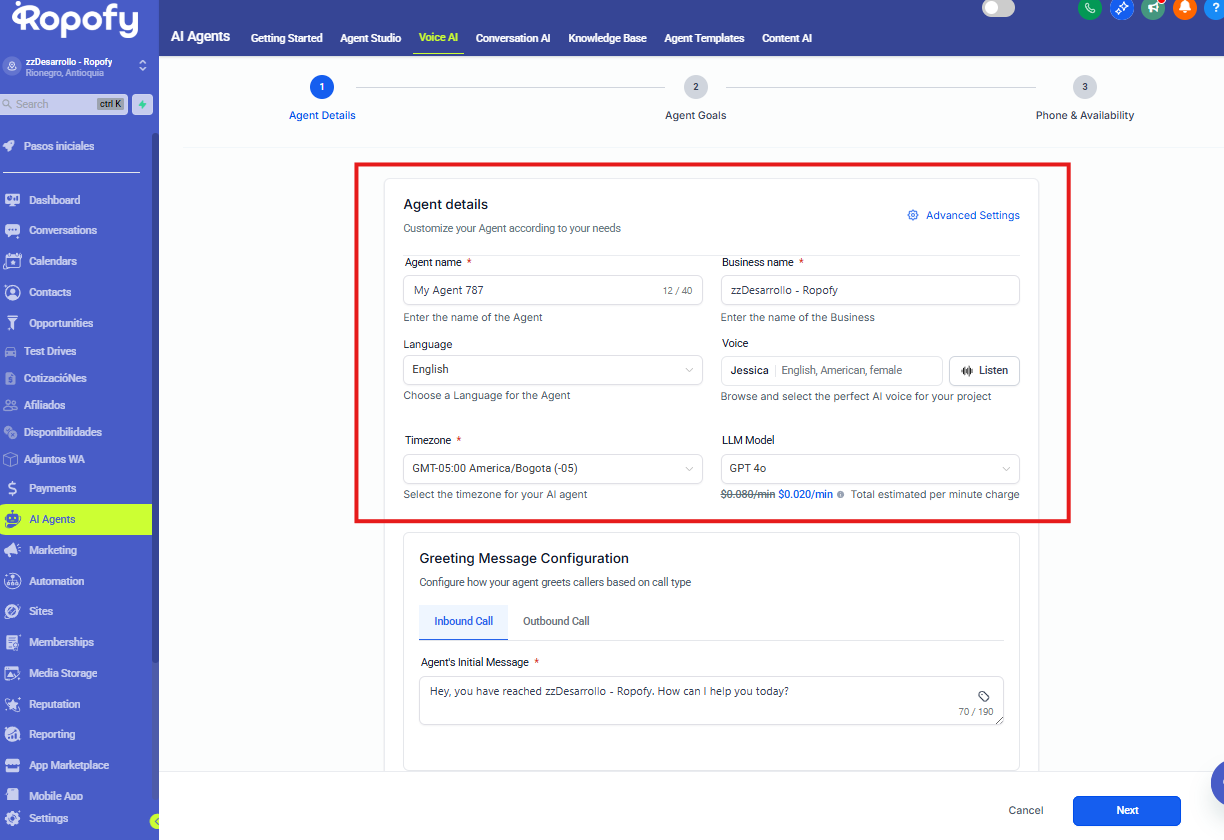Viewport: 1224px width, 840px height.
Task: Click the megaphone announcements icon
Action: coord(1153,8)
